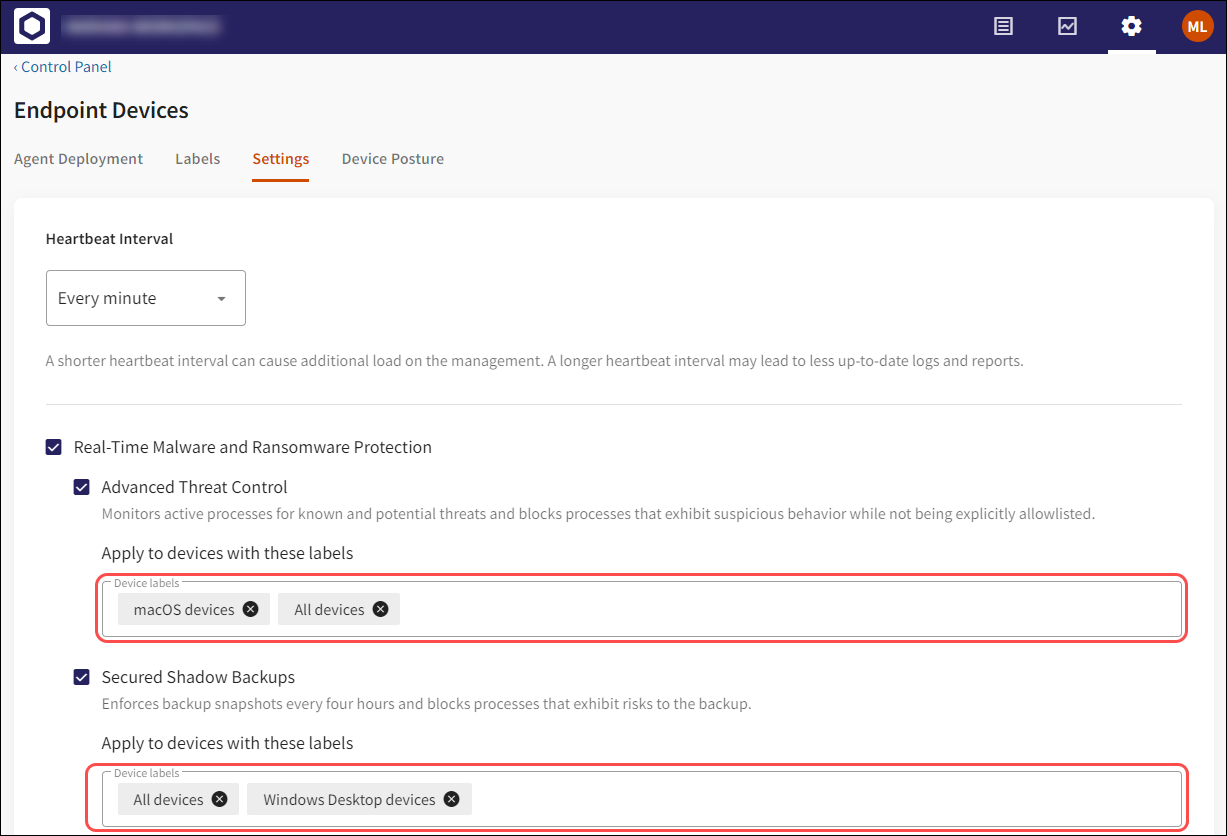Screen dimensions: 1227x836
Task: Click the dropdown arrow beside Every minute
Action: [221, 299]
